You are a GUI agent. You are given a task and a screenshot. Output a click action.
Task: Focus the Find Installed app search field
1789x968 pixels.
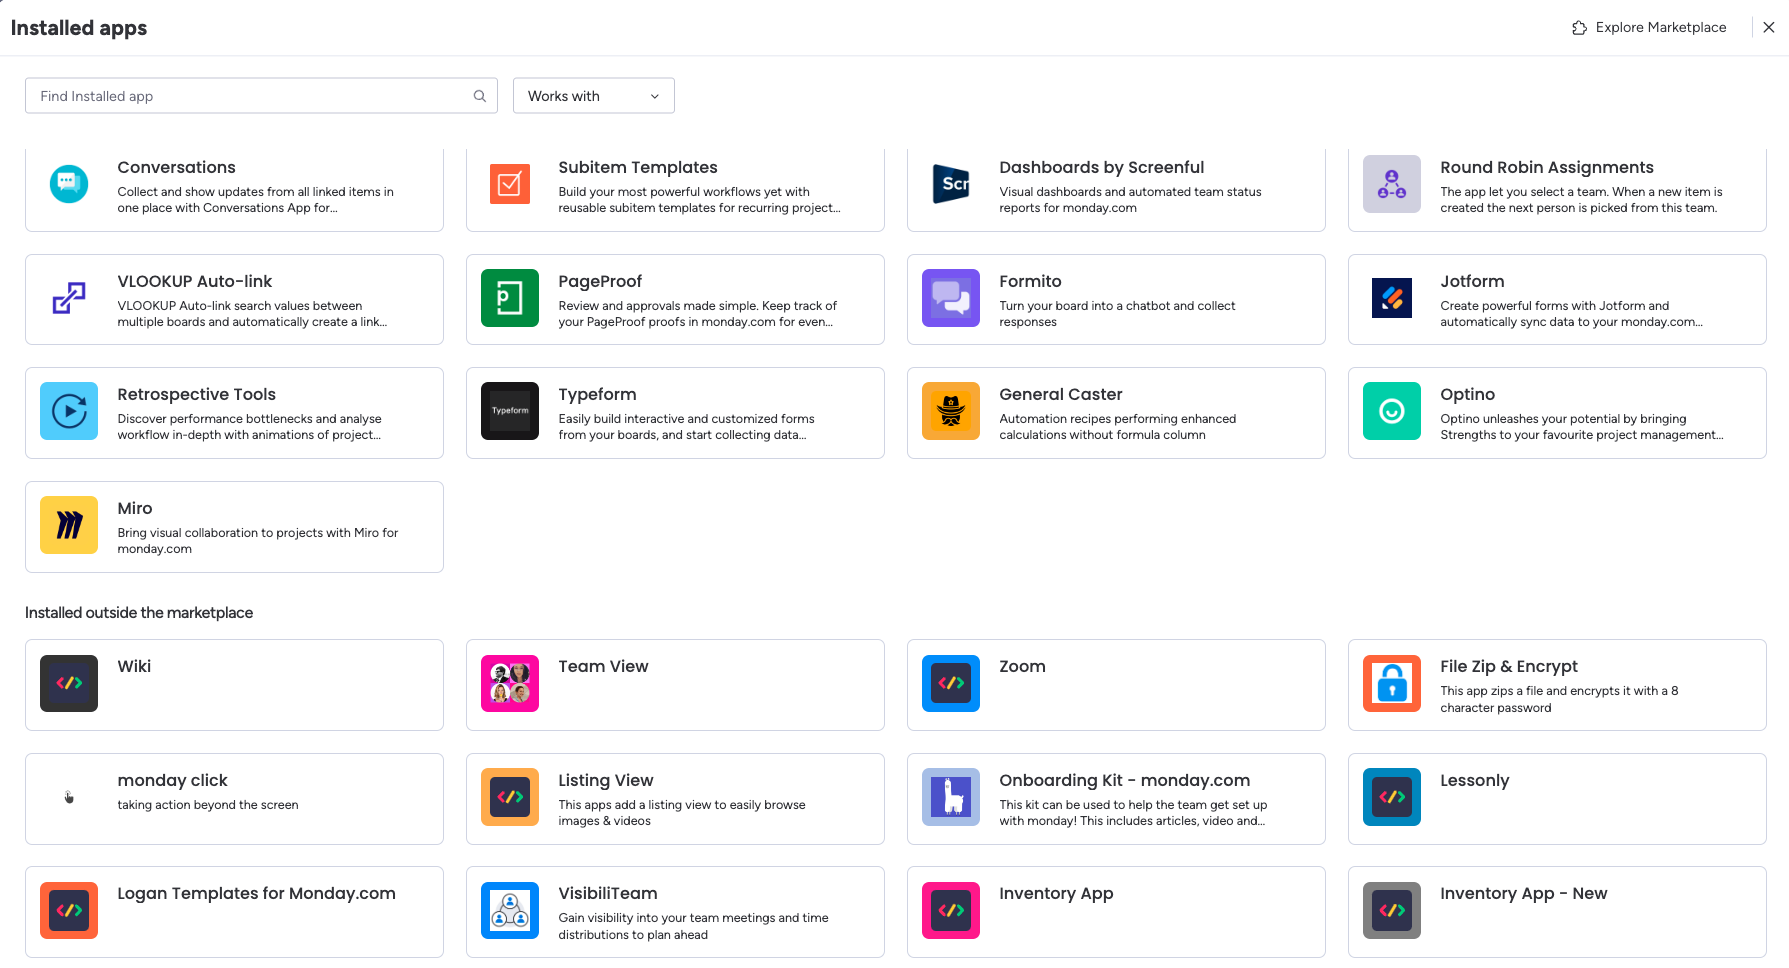(x=261, y=96)
